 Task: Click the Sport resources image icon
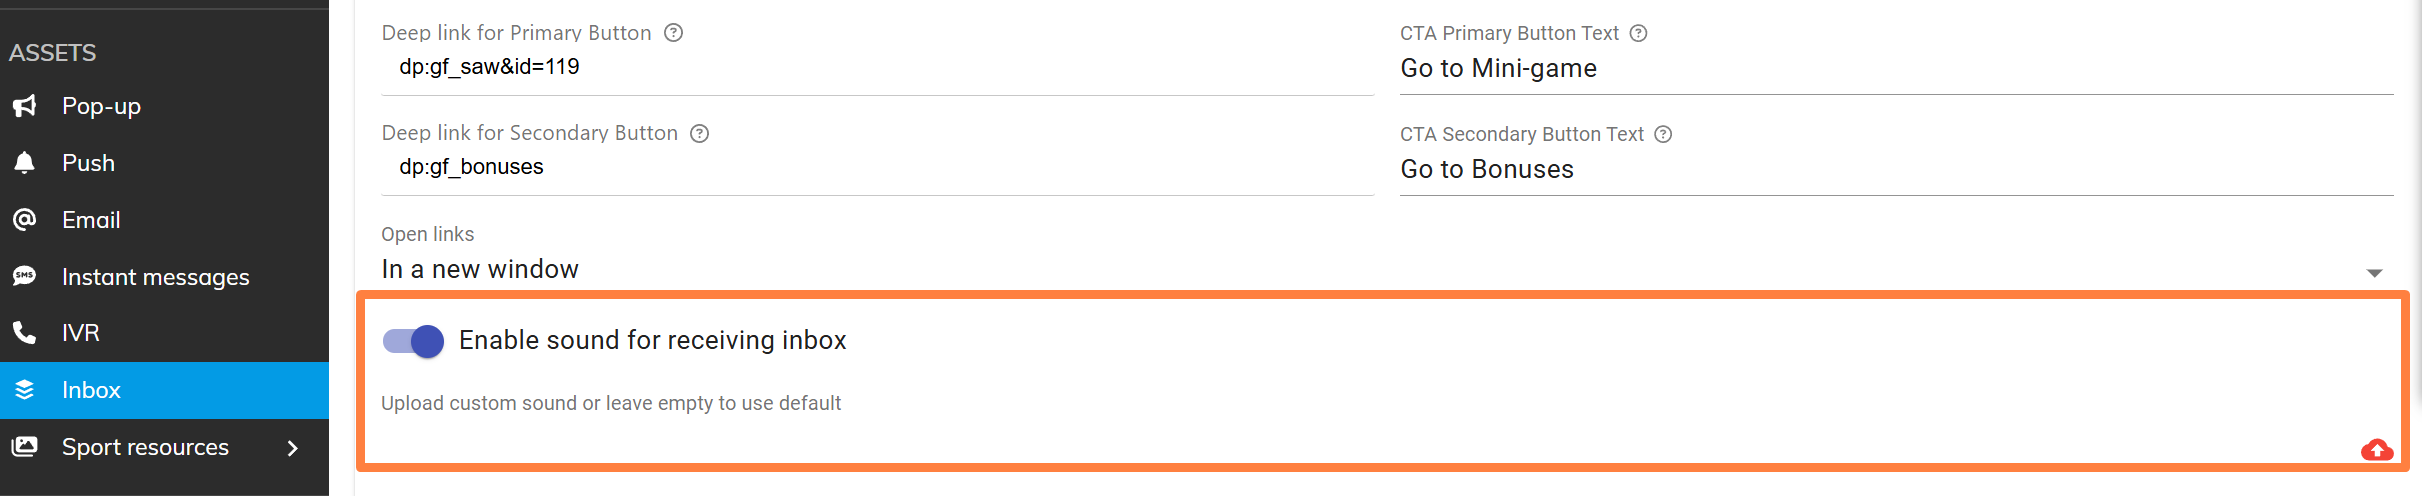click(x=25, y=447)
